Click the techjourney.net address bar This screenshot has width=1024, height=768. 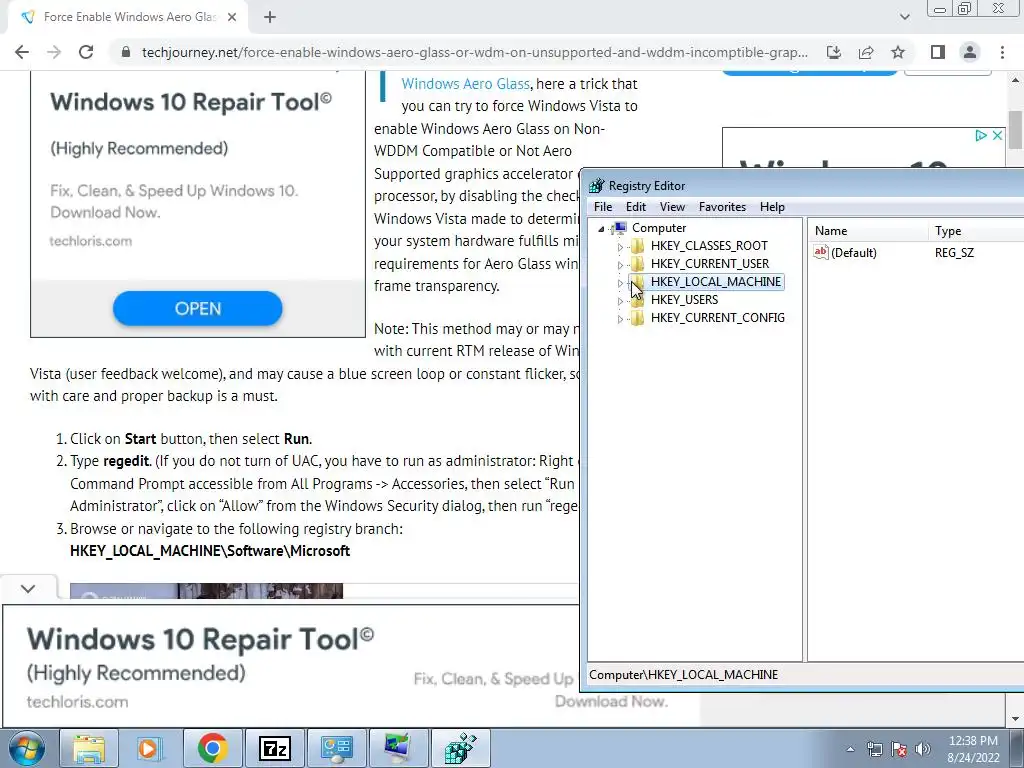[475, 52]
